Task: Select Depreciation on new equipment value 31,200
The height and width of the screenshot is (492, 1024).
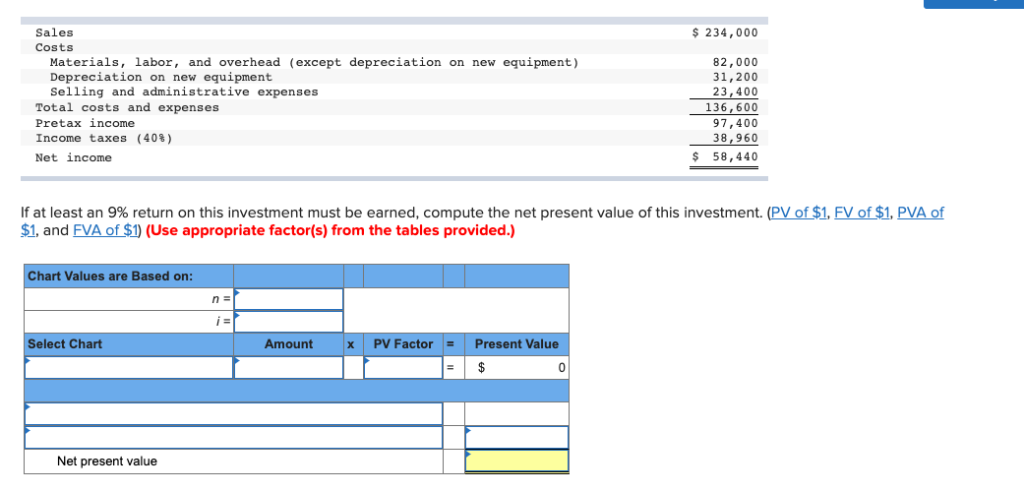Action: [x=735, y=77]
